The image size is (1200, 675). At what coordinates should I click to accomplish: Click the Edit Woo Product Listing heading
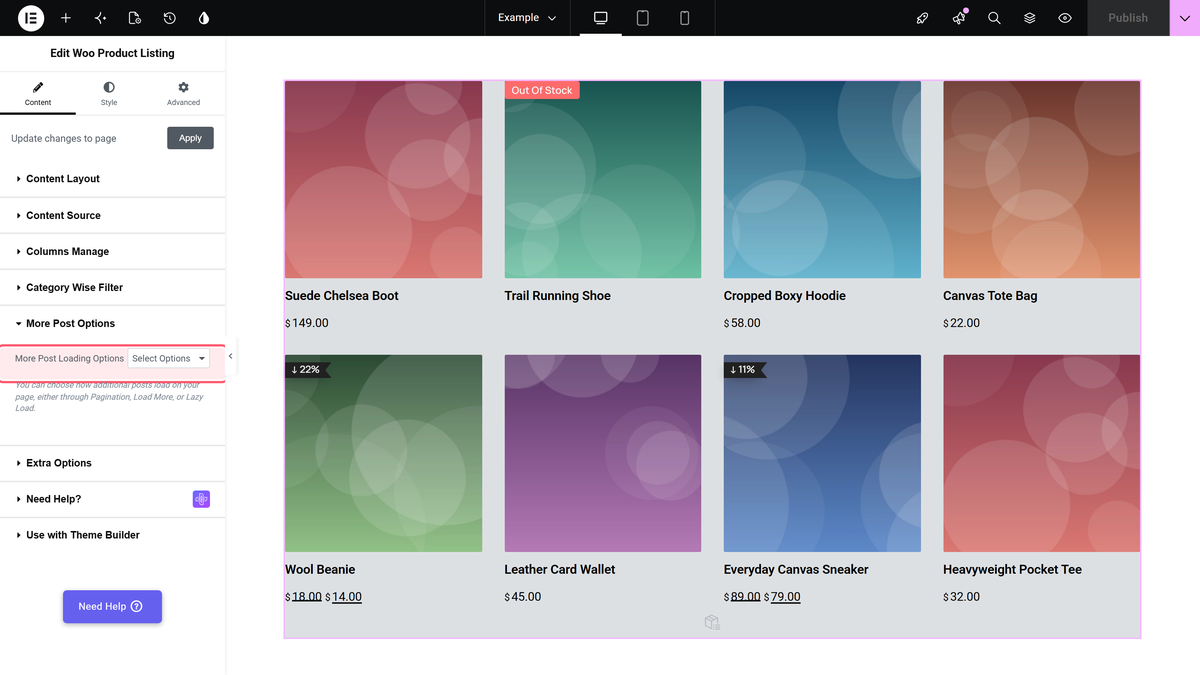point(112,53)
